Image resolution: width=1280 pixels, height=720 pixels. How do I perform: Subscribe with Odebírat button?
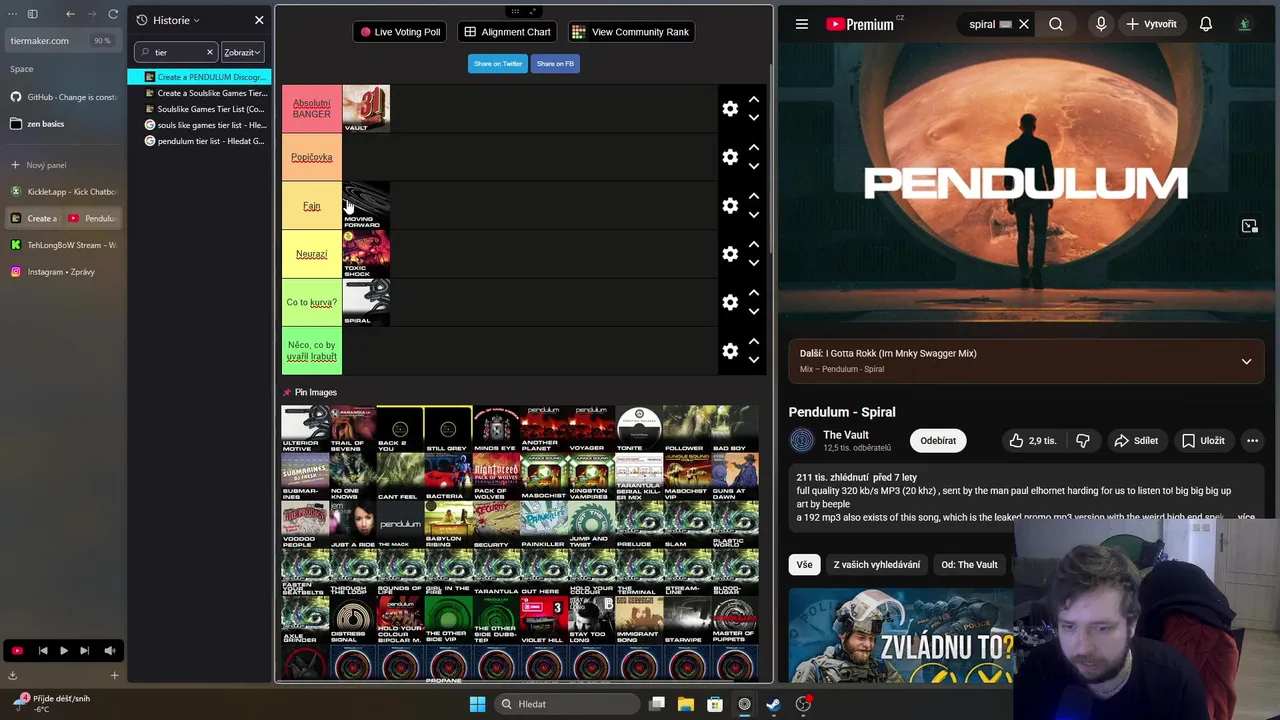(938, 441)
